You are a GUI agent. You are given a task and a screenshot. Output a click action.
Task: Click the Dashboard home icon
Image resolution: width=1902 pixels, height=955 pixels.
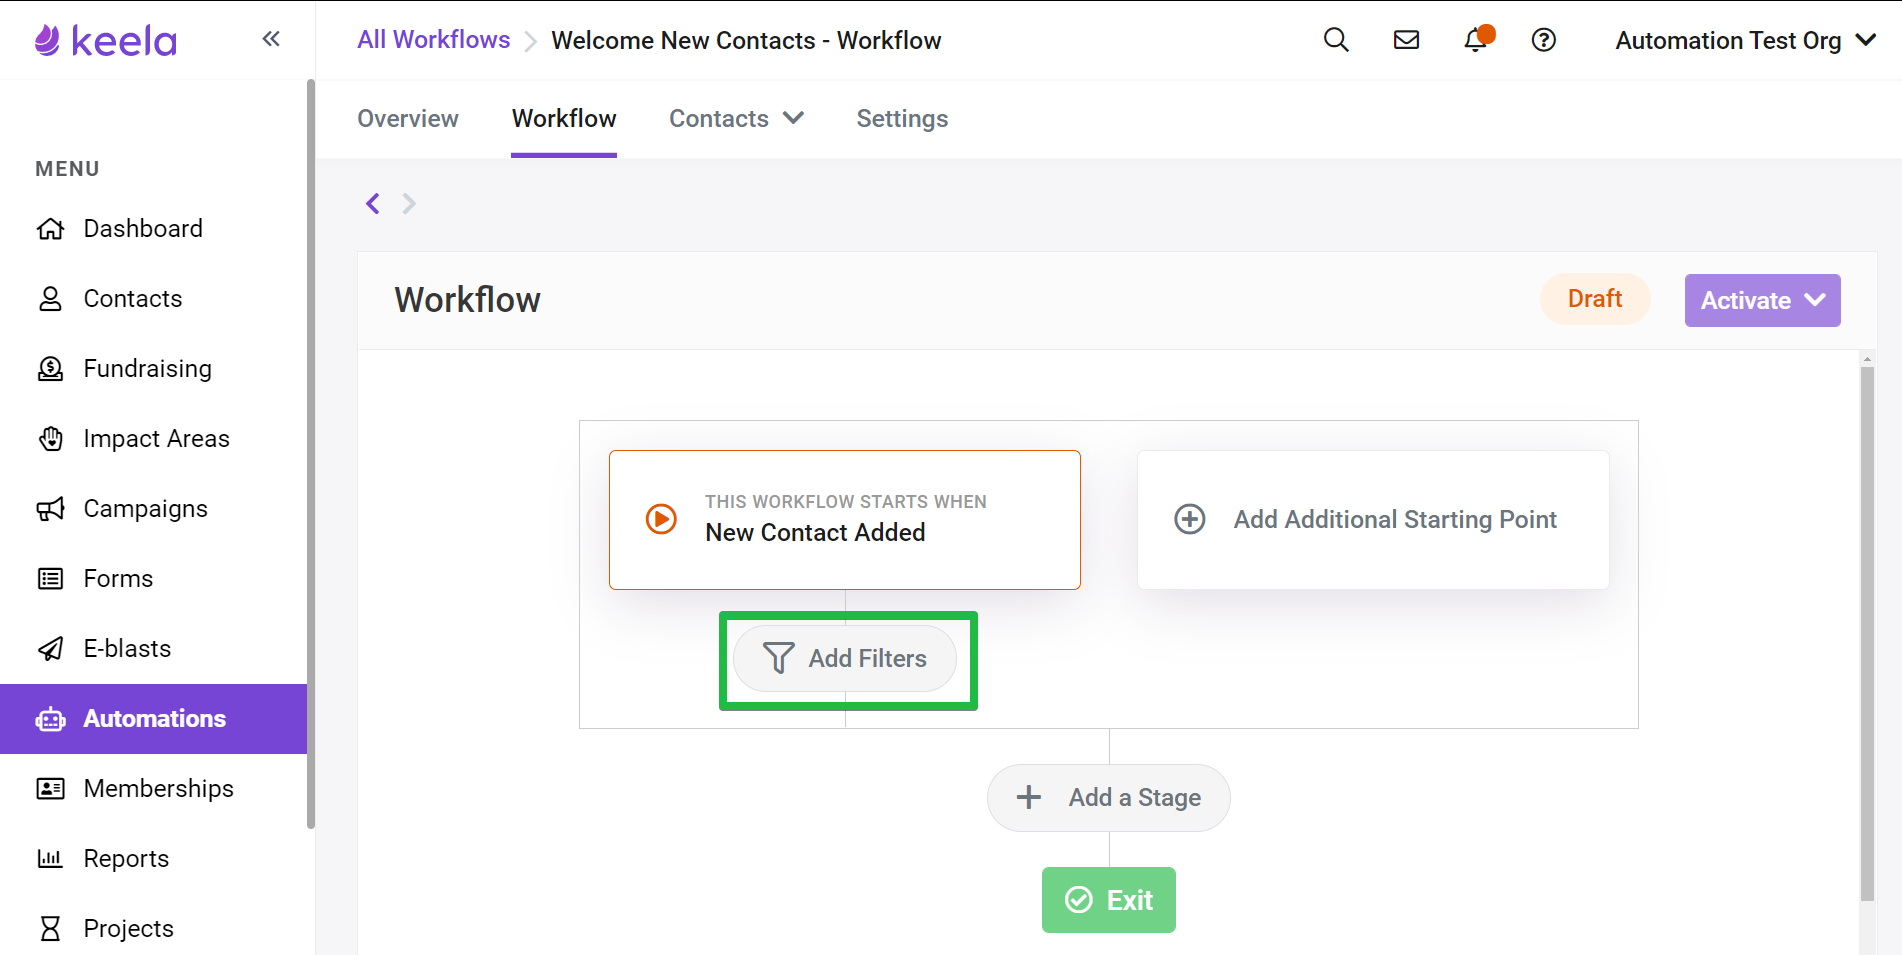click(x=51, y=229)
